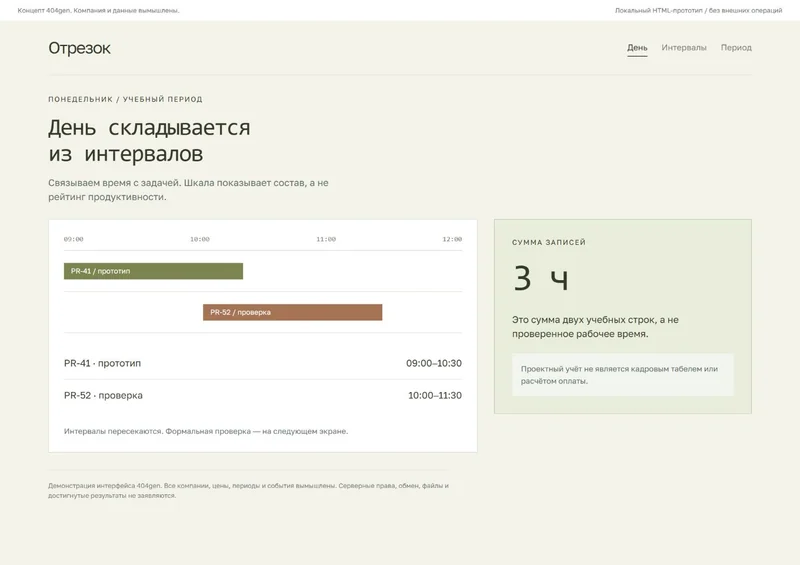The height and width of the screenshot is (565, 800).
Task: Click the 12:00 scale label
Action: point(452,239)
